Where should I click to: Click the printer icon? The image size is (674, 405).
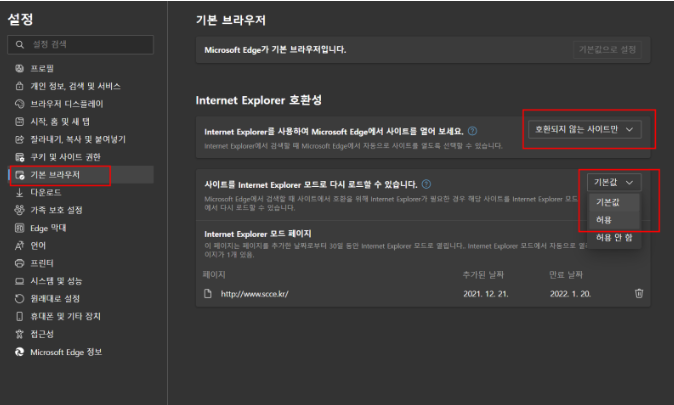[19, 263]
